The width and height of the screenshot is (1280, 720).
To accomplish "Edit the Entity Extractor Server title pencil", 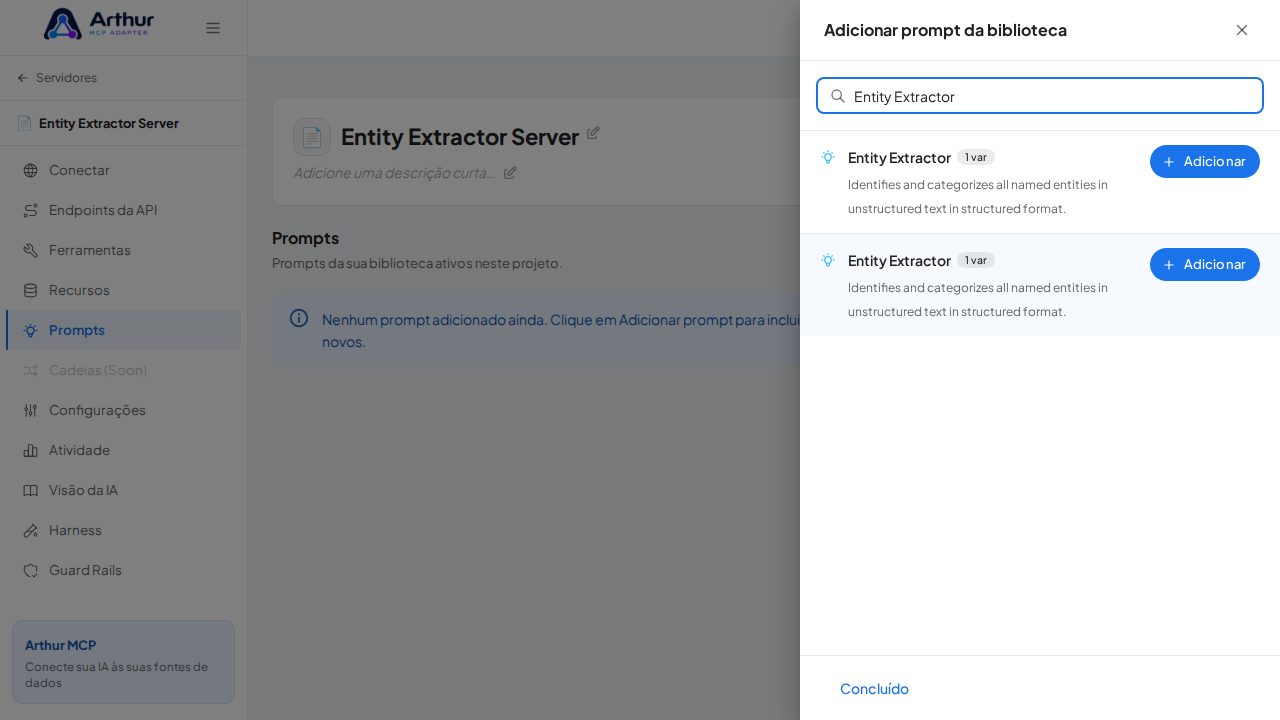I will 593,132.
